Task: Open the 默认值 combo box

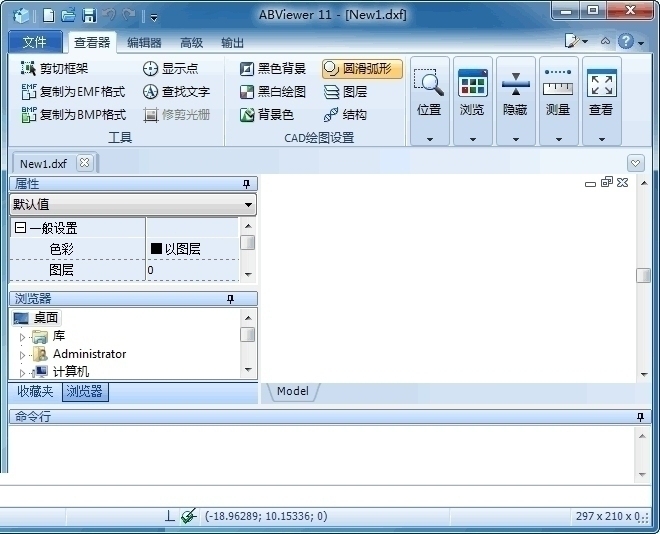Action: 133,205
